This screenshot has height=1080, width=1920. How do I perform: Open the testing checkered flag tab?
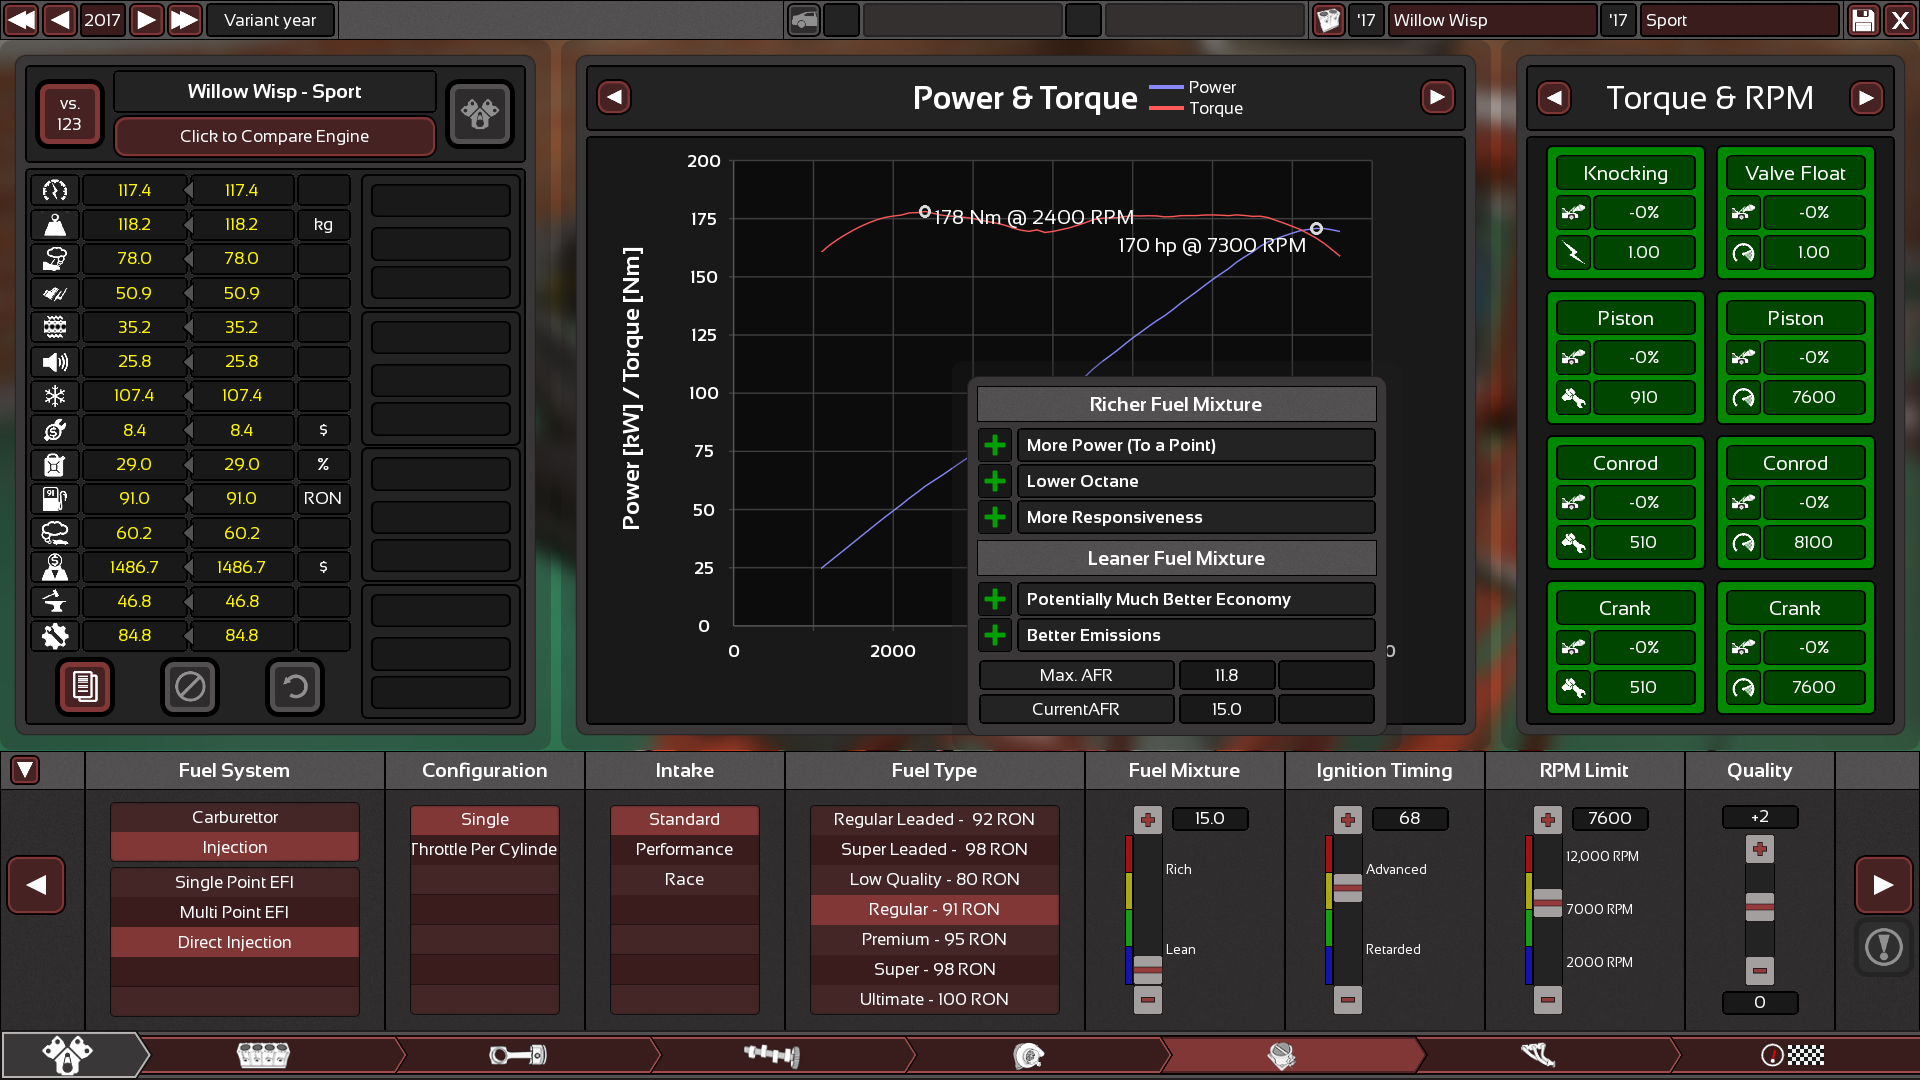click(x=1792, y=1055)
